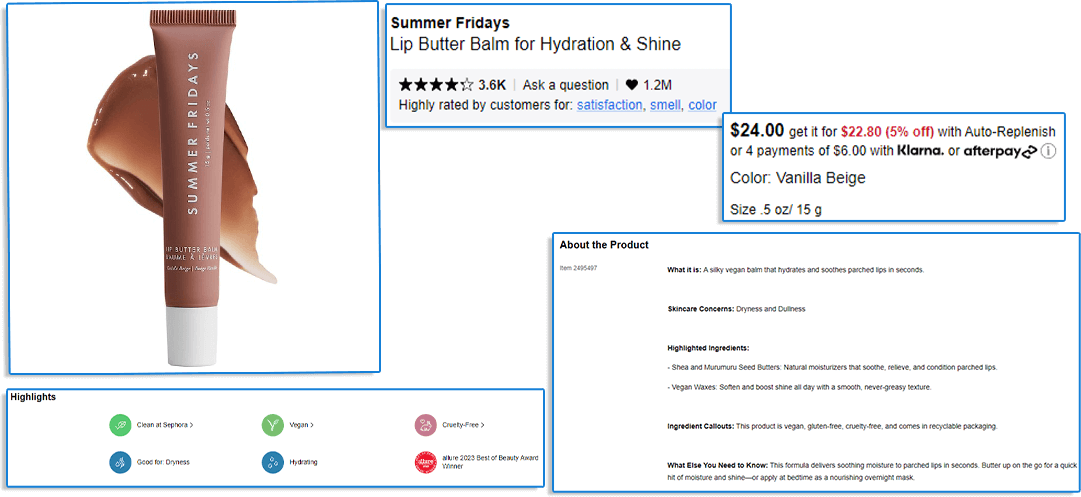Click Size .5 oz/ 15 g text
The width and height of the screenshot is (1081, 497).
pos(776,210)
